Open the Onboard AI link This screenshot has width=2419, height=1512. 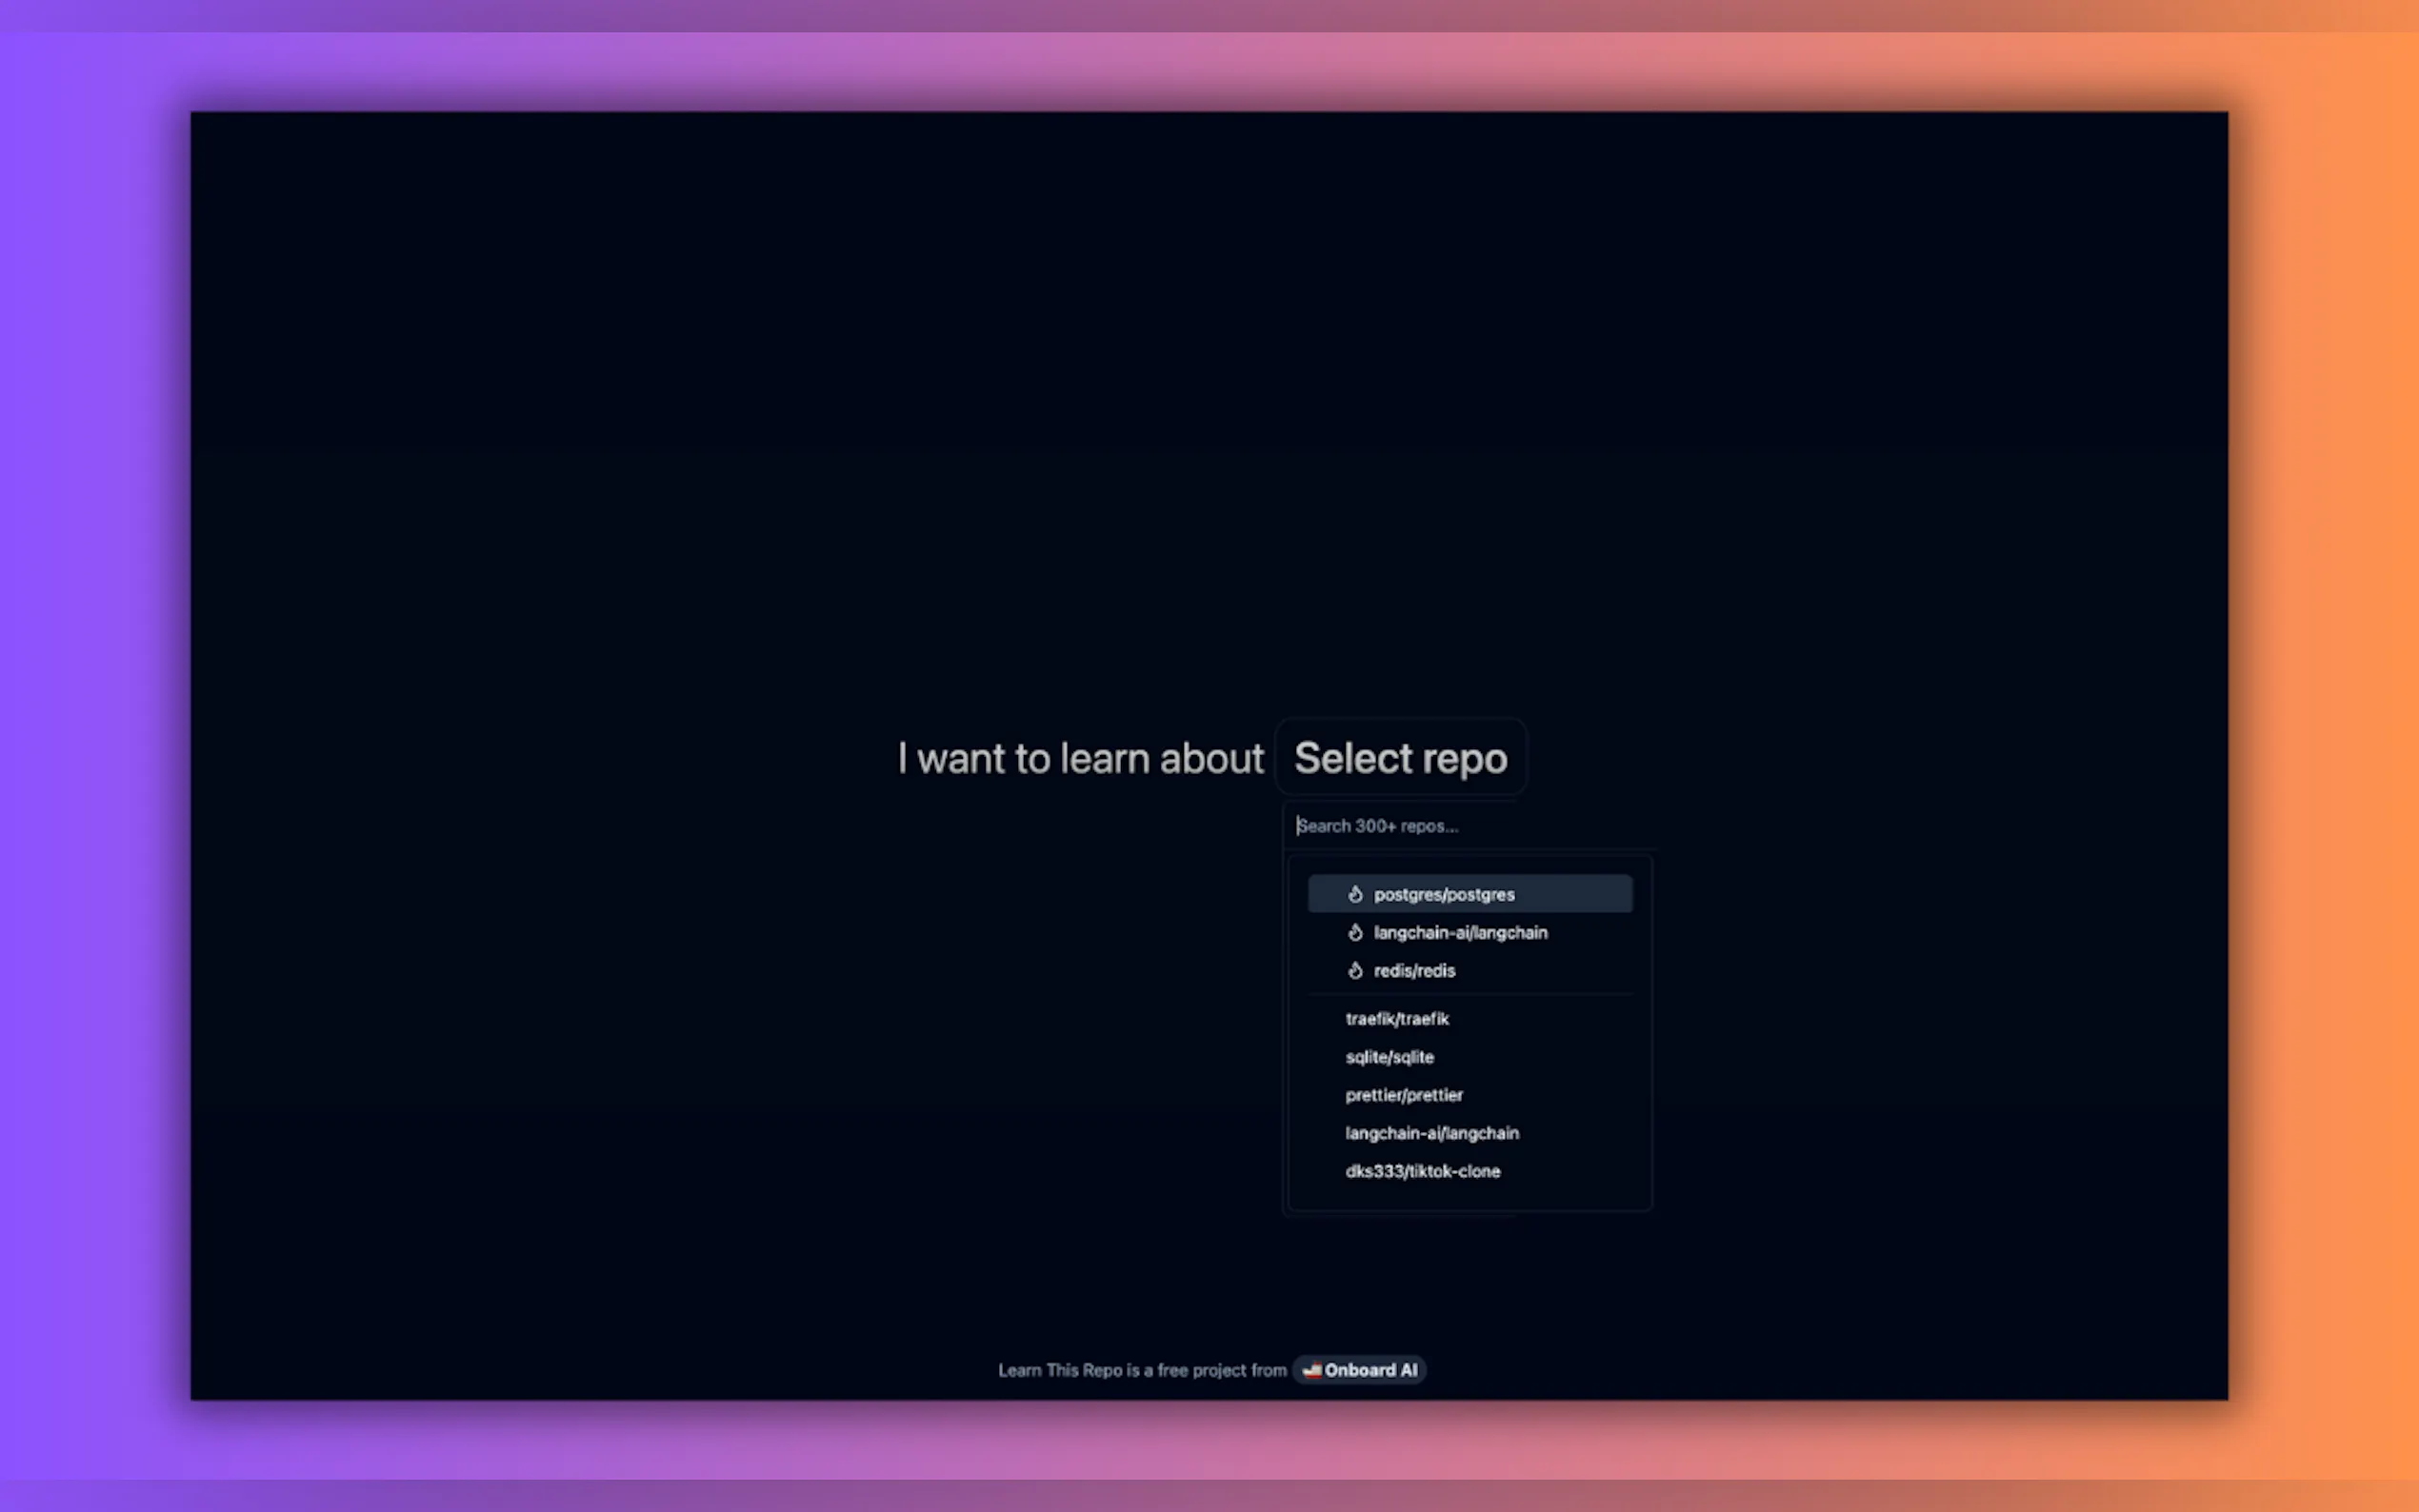click(1370, 1370)
